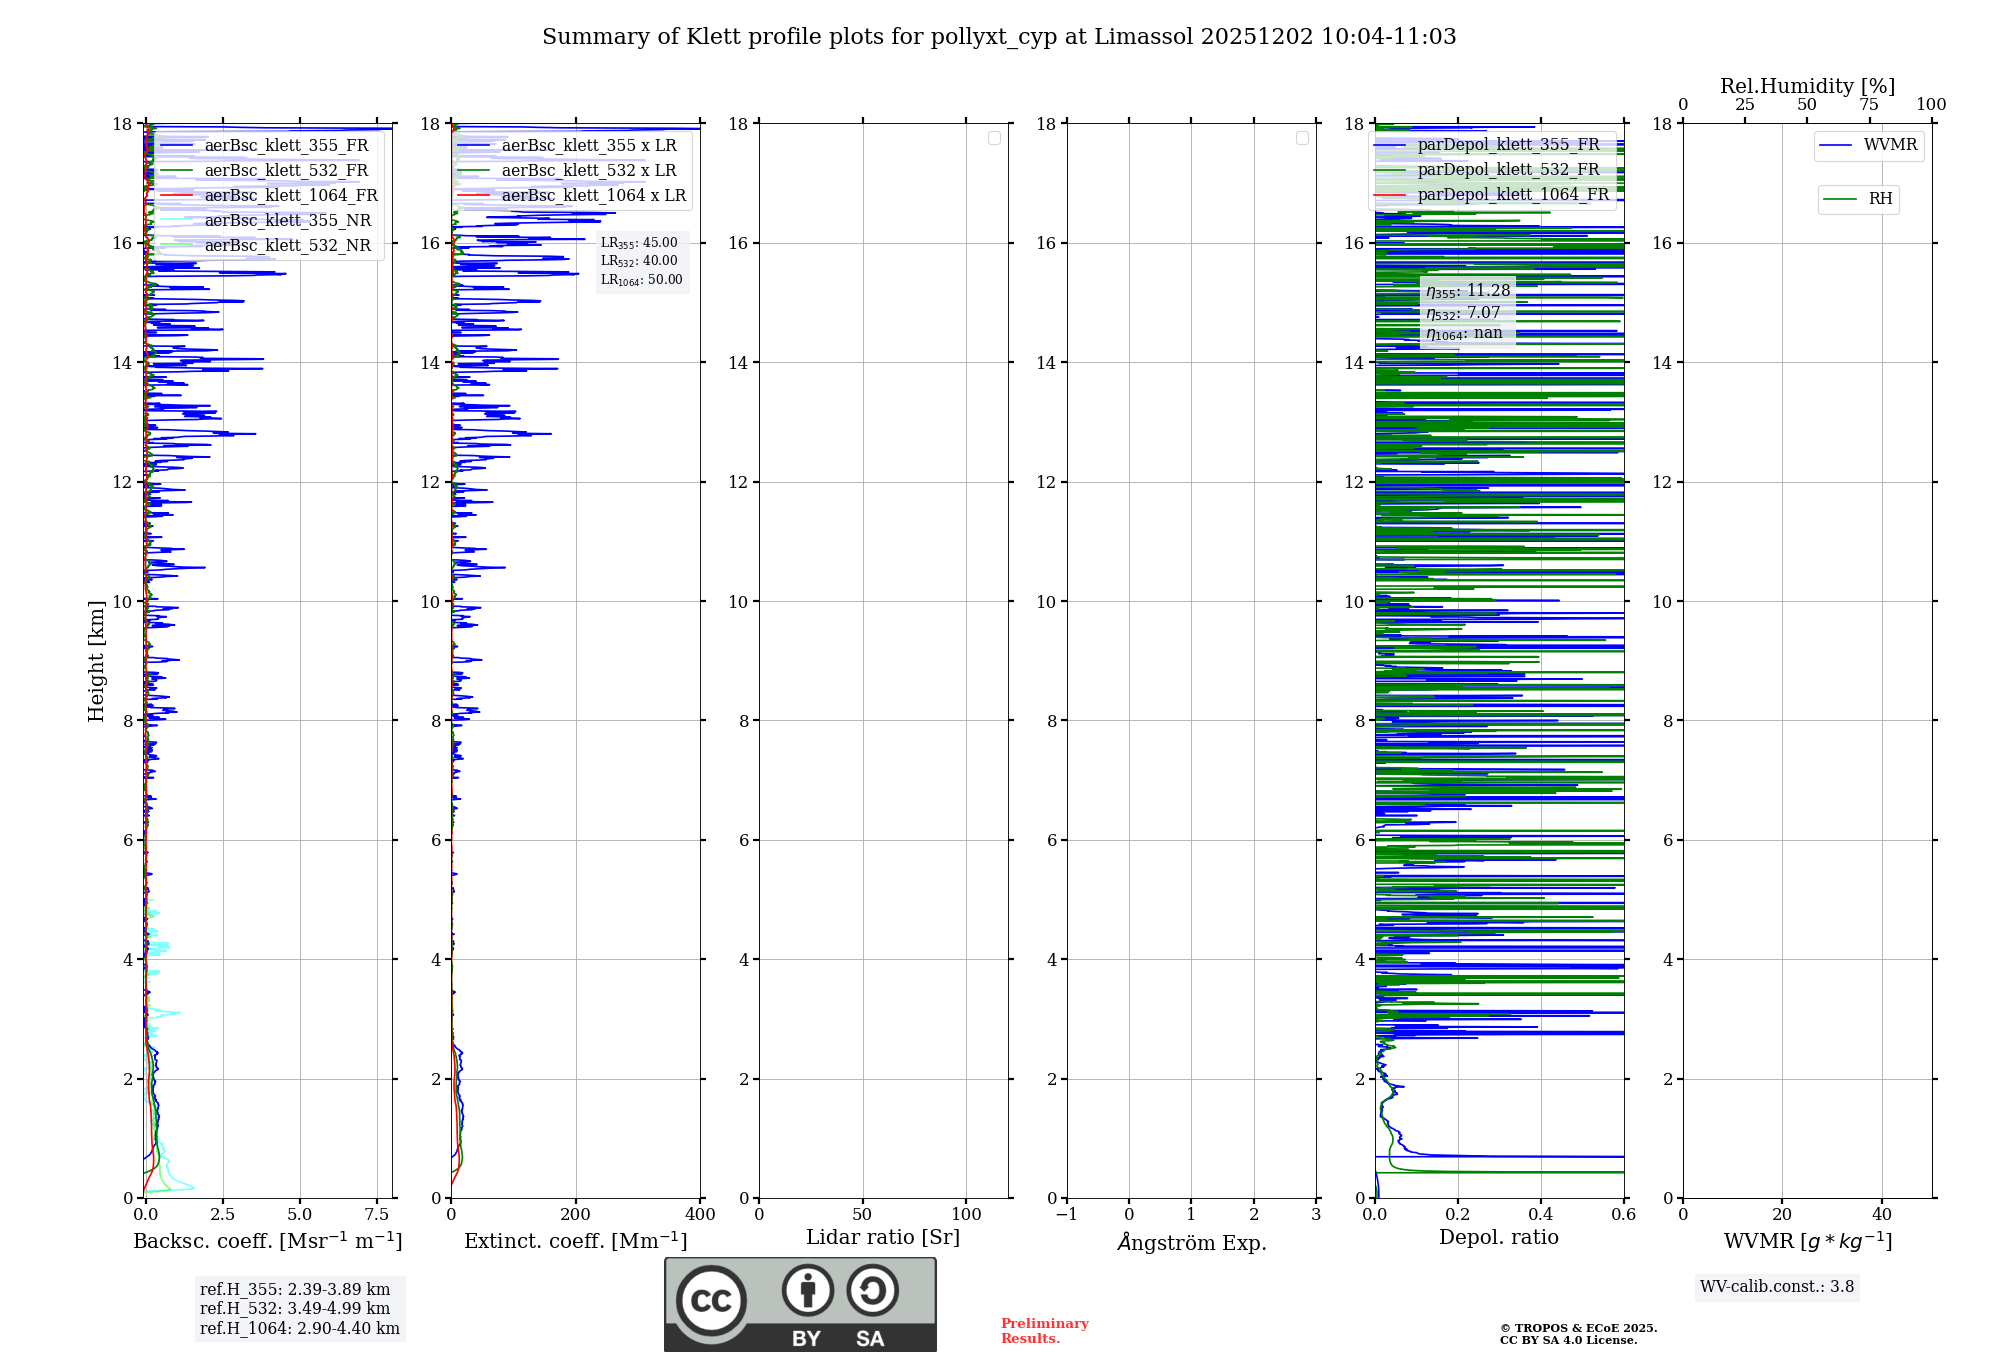
Task: Click the Rel.Humidity [%] top axis label
Action: [x=1806, y=86]
